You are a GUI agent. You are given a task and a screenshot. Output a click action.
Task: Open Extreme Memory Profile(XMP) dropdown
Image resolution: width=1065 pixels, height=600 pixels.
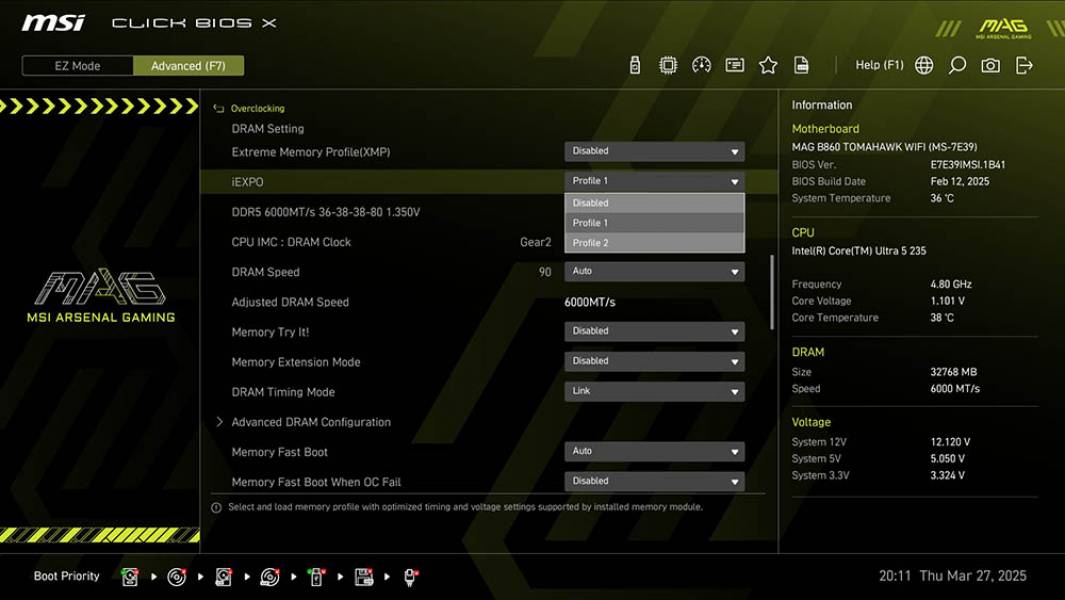[654, 152]
